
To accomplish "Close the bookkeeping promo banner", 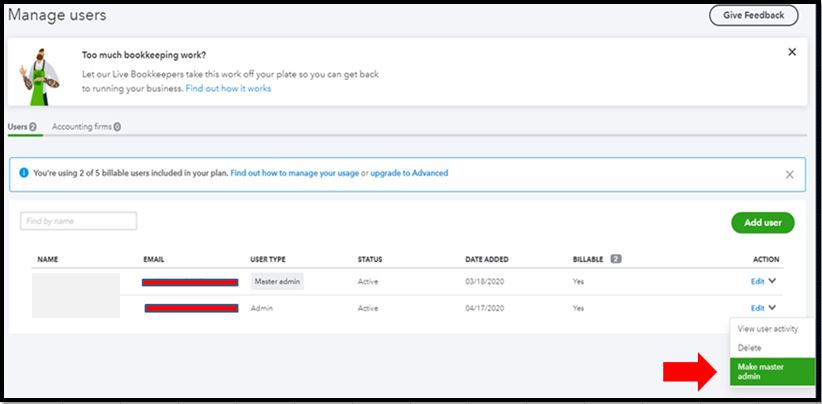I will point(792,52).
